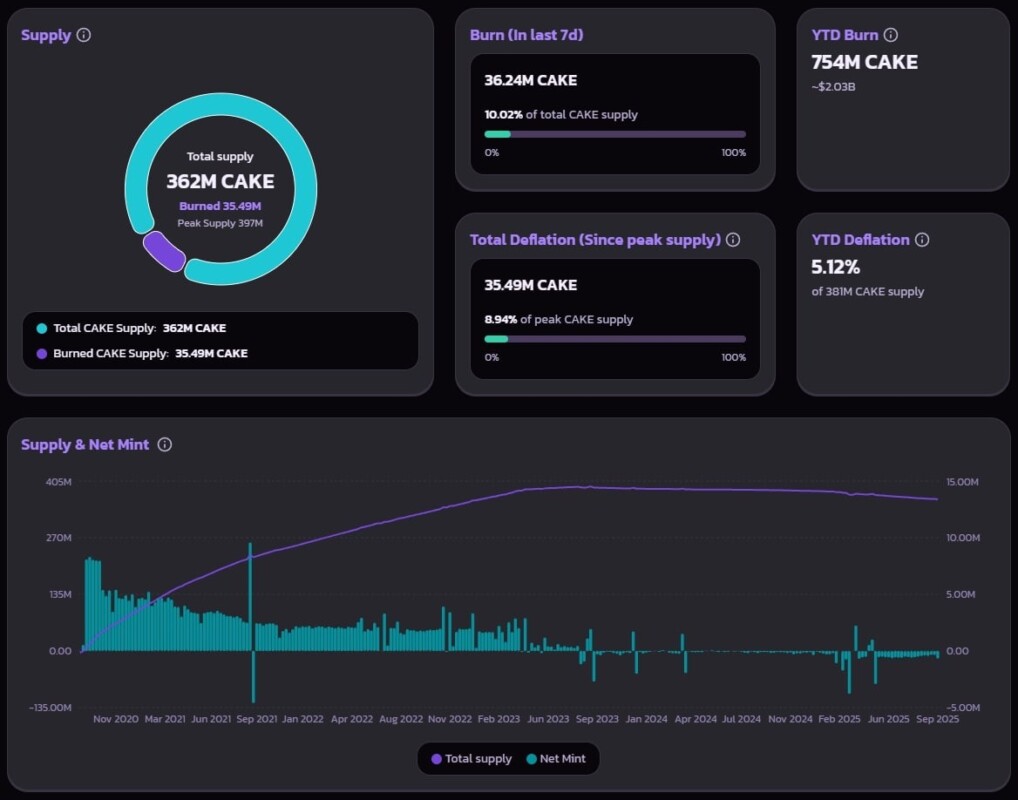This screenshot has height=800, width=1018.
Task: Click the teal Total CAKE Supply legend dot
Action: click(x=41, y=328)
